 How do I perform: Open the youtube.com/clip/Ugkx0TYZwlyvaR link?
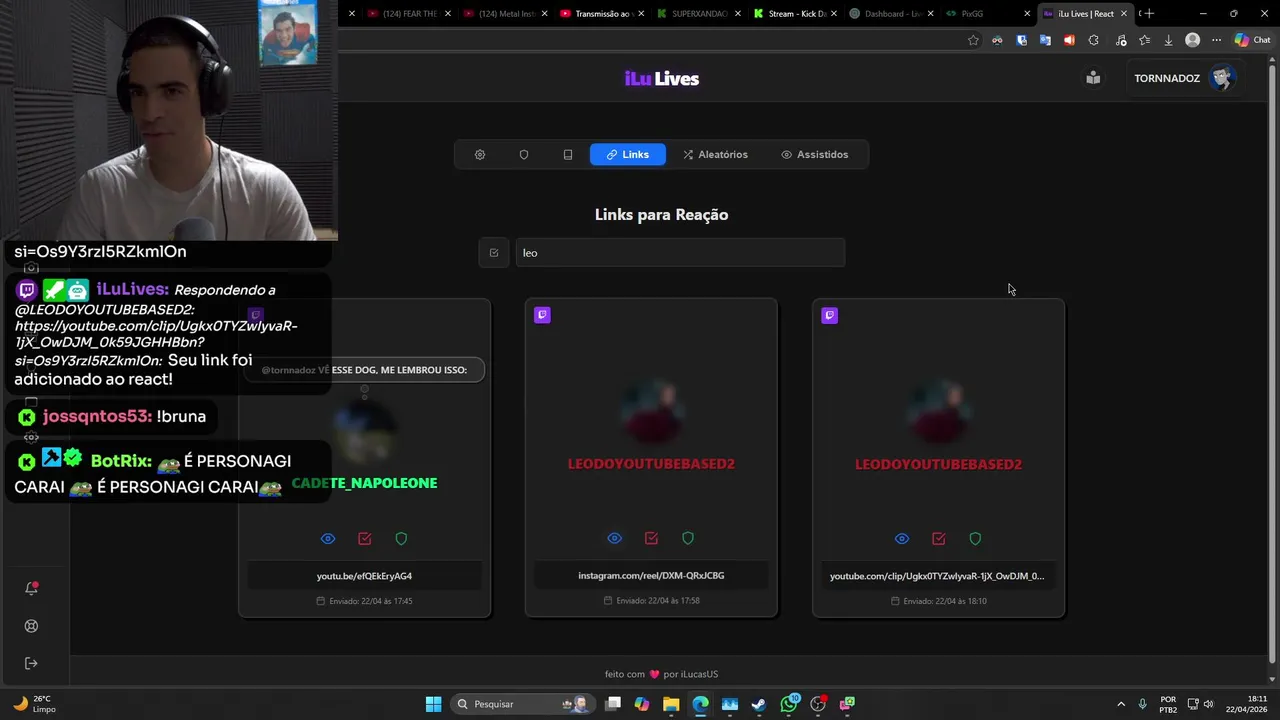938,576
